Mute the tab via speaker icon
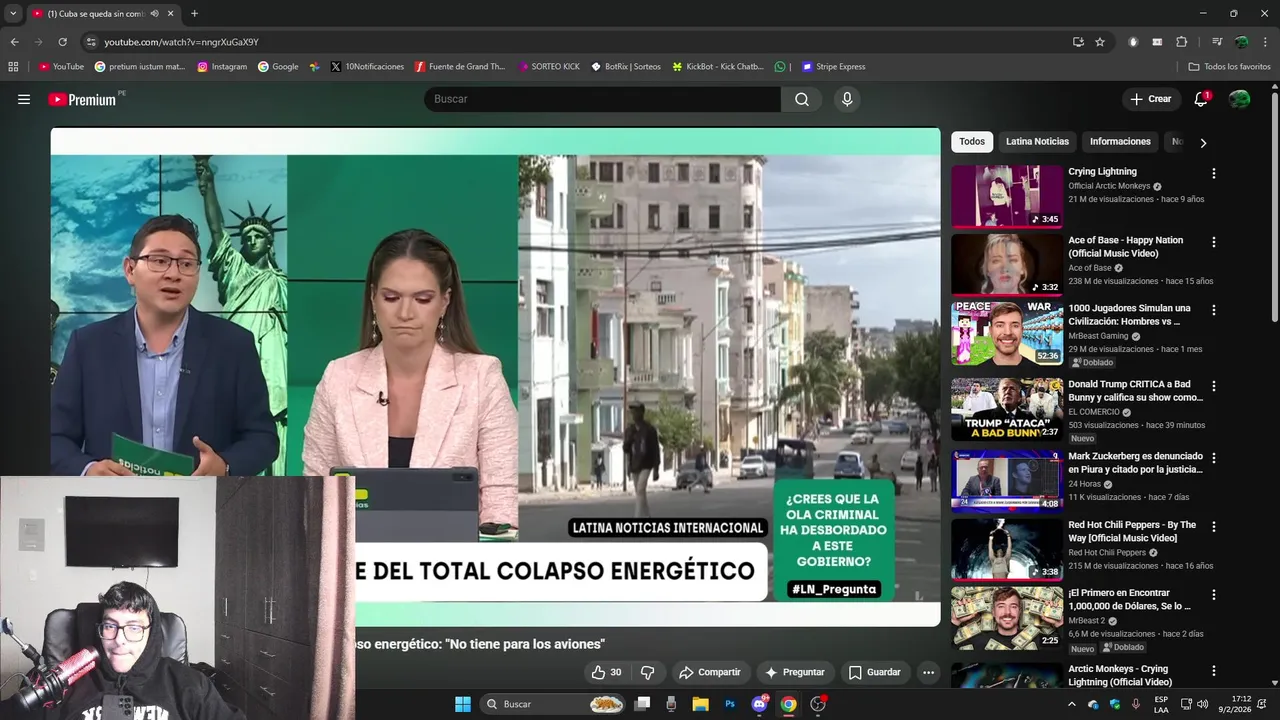 (x=154, y=14)
